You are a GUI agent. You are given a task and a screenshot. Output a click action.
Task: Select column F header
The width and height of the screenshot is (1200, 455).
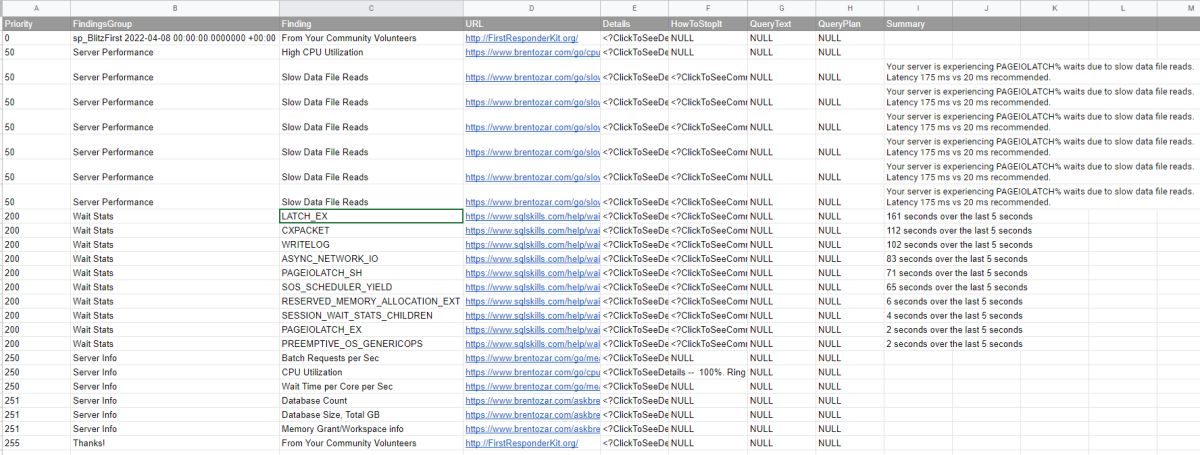[x=707, y=8]
